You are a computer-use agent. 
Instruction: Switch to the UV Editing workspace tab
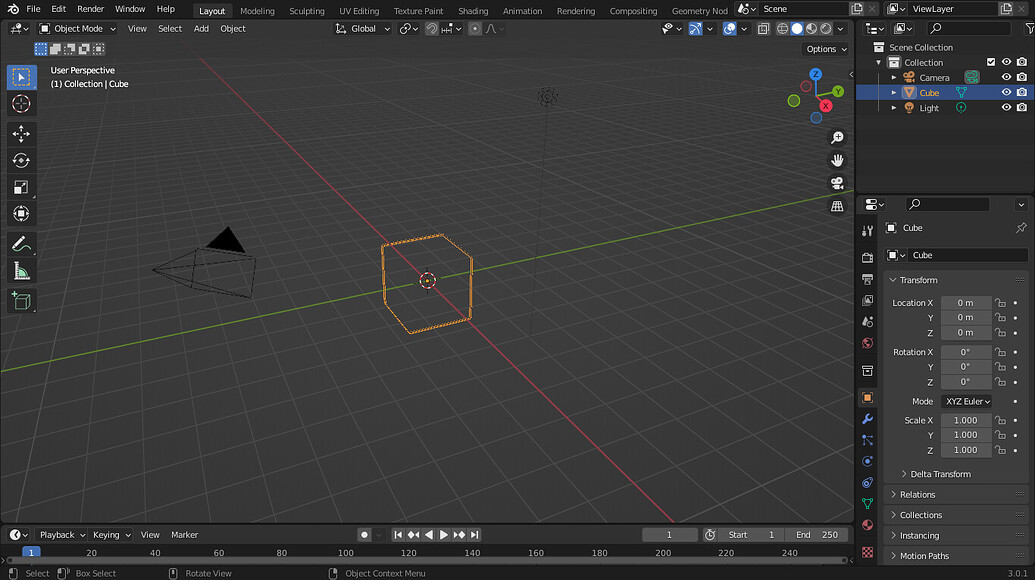(359, 11)
